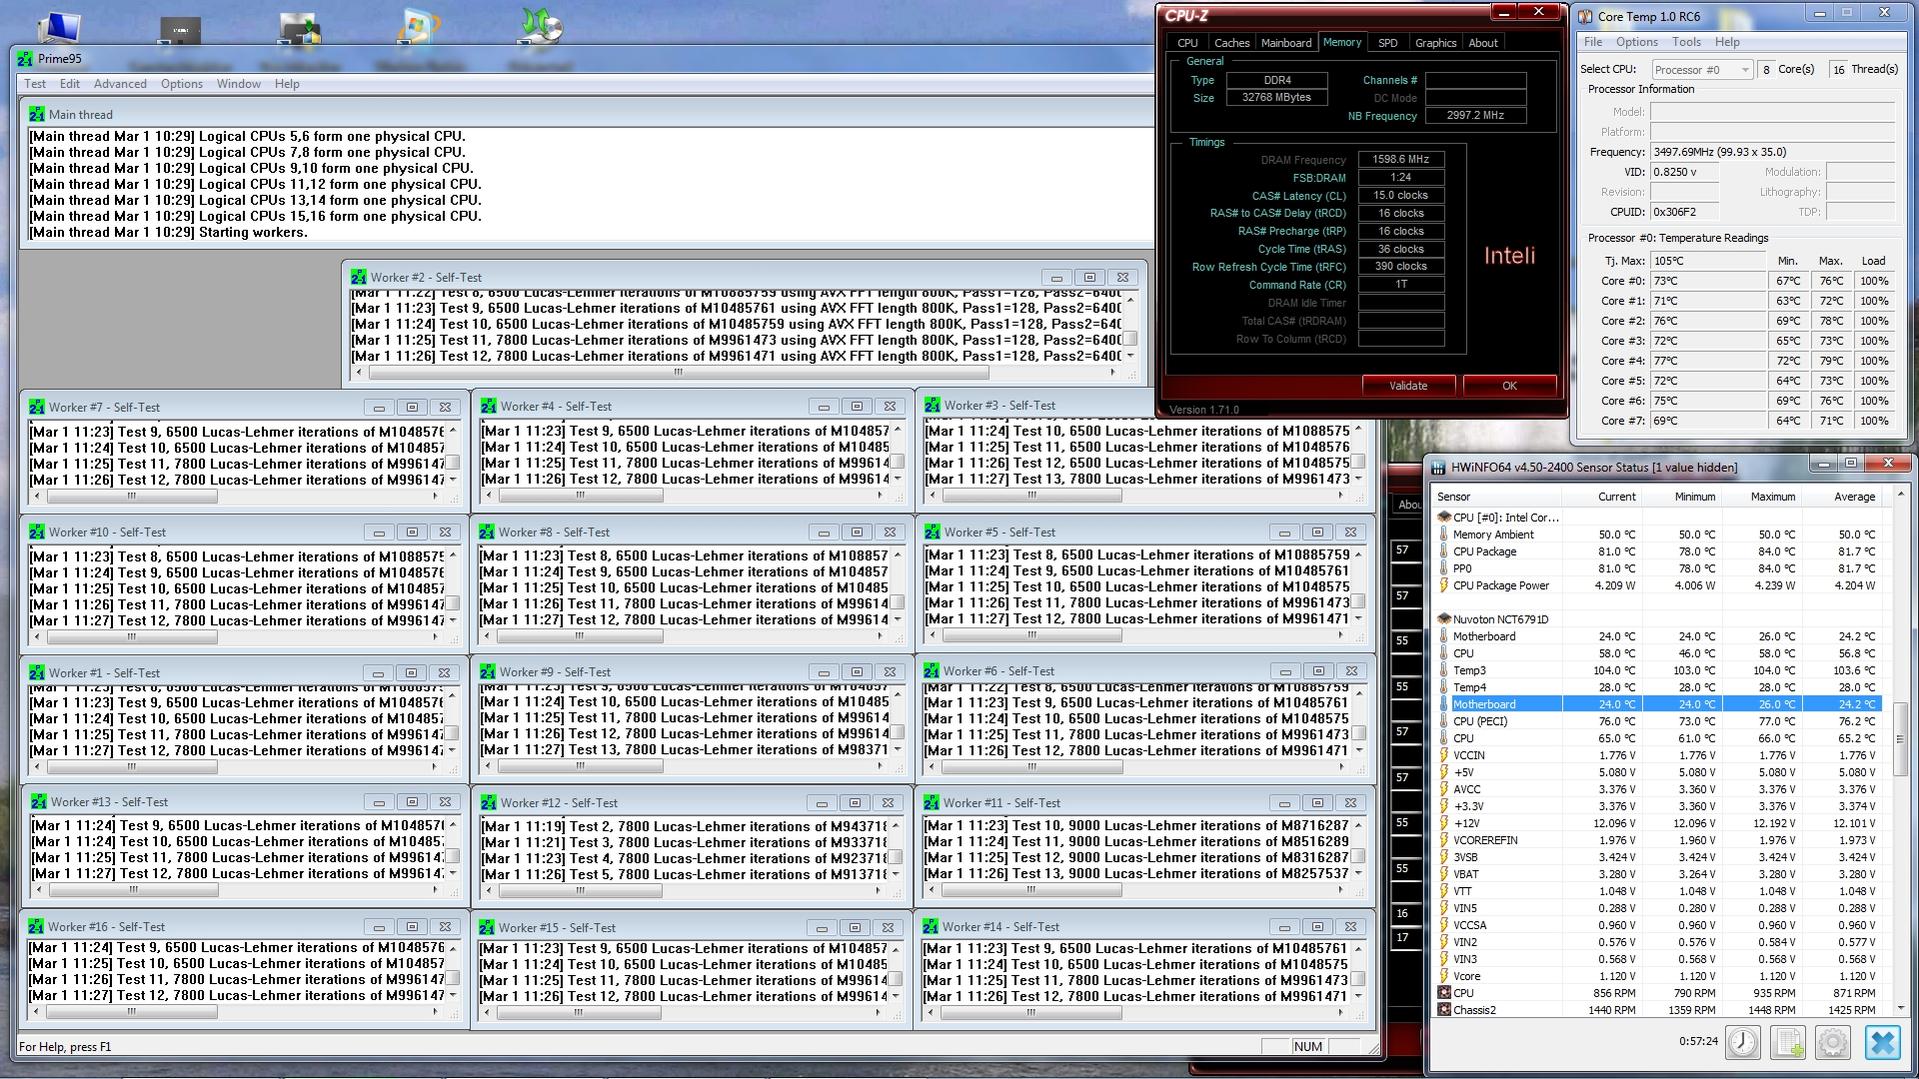Click the CPUID value 0x306F2
The height and width of the screenshot is (1079, 1919).
click(x=1684, y=212)
